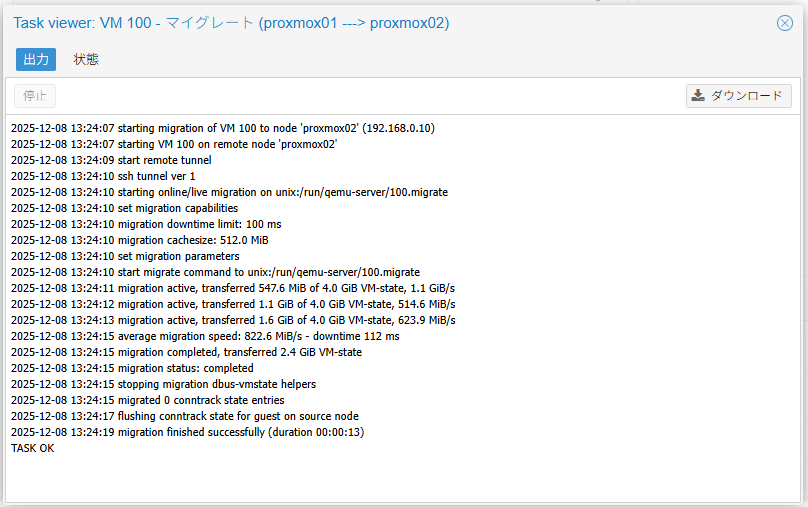Select the 'set migration capabilities' log line
This screenshot has height=507, width=808.
[124, 208]
